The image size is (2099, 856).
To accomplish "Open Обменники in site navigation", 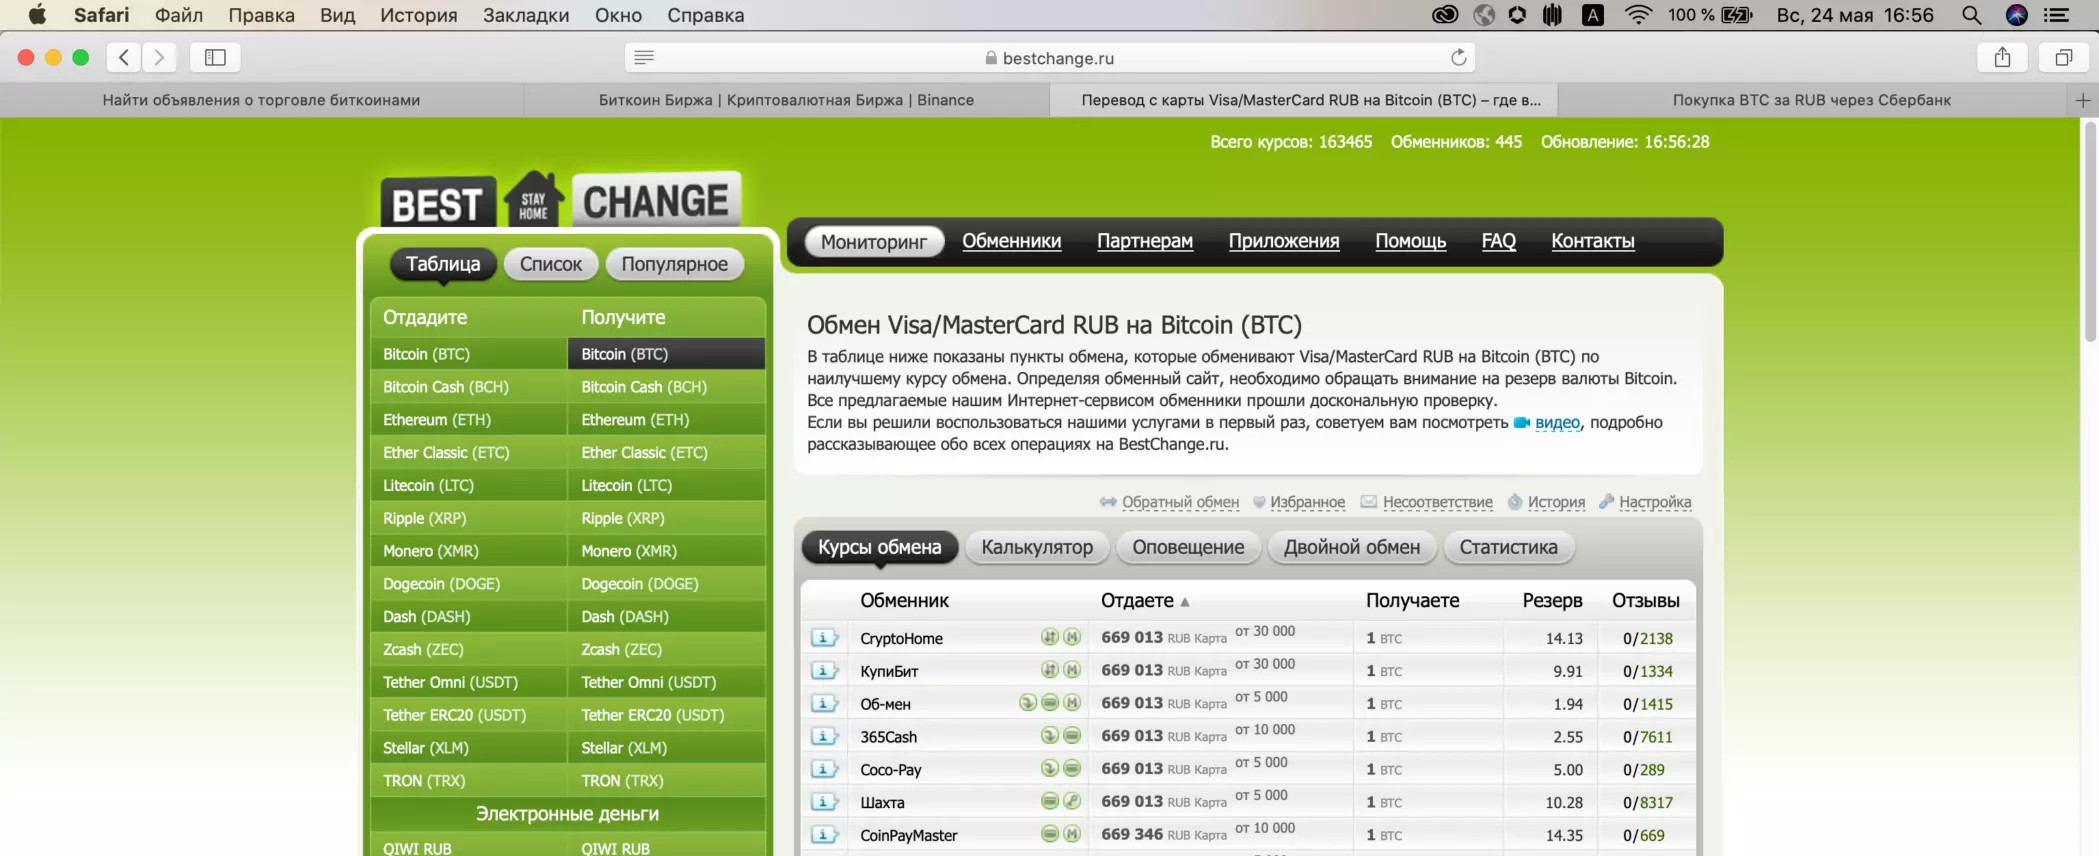I will (1012, 241).
